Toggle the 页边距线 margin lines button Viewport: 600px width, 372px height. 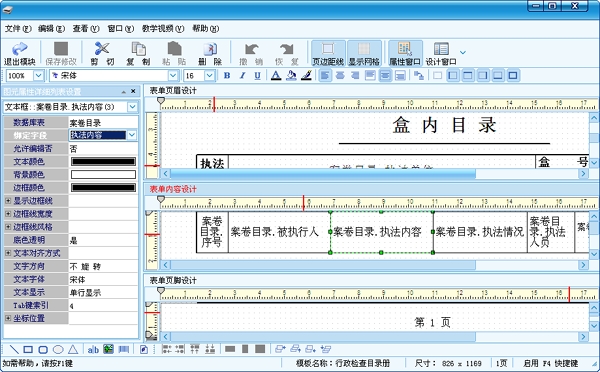tap(328, 54)
